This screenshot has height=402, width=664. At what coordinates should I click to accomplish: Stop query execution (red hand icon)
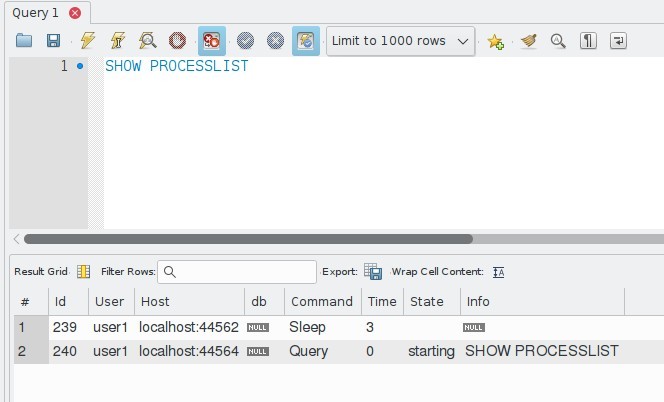click(x=177, y=41)
